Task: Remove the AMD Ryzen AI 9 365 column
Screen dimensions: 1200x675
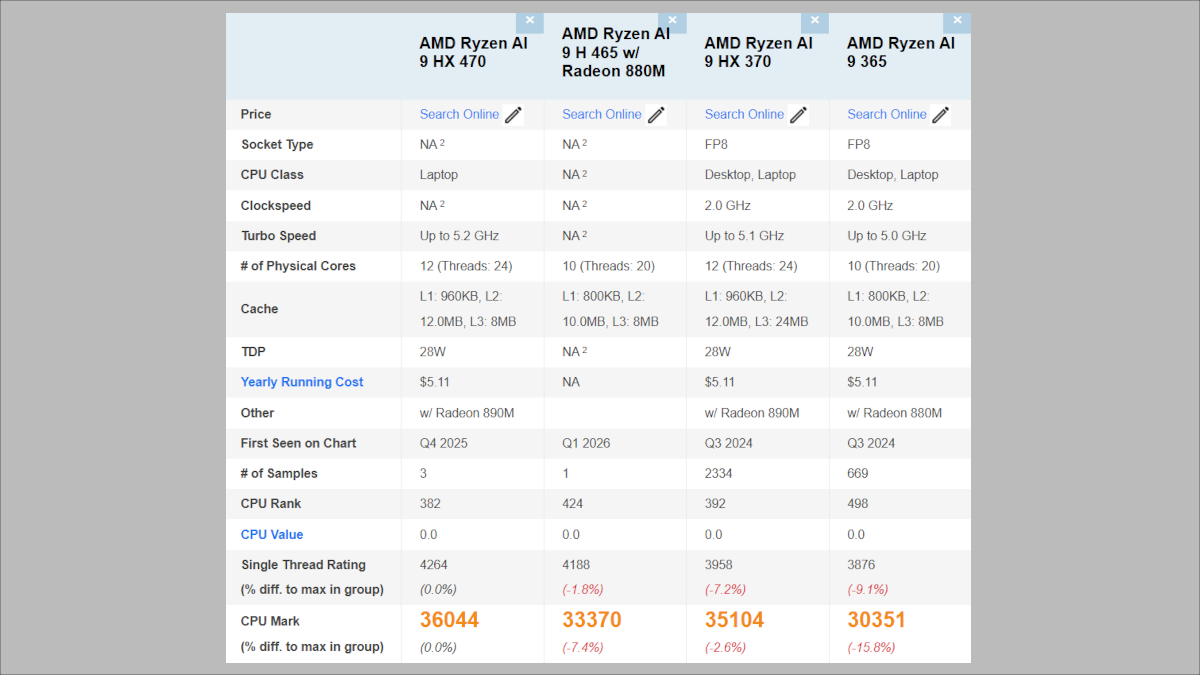Action: coord(957,21)
